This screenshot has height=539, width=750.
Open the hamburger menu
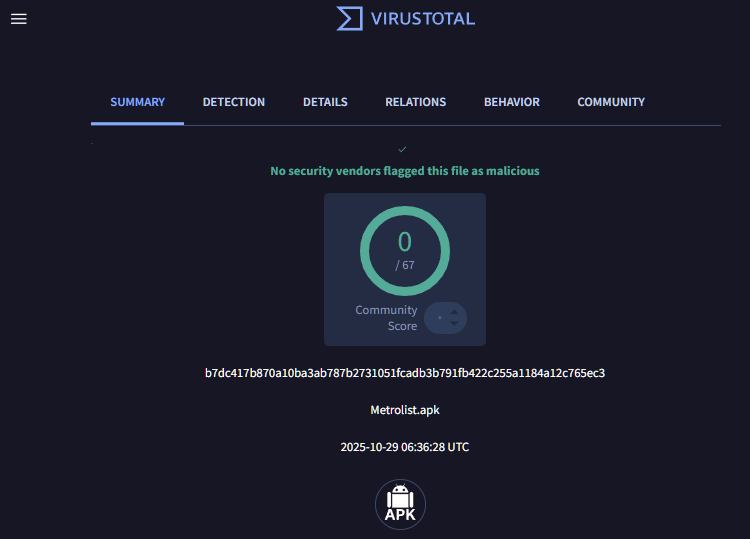tap(18, 19)
